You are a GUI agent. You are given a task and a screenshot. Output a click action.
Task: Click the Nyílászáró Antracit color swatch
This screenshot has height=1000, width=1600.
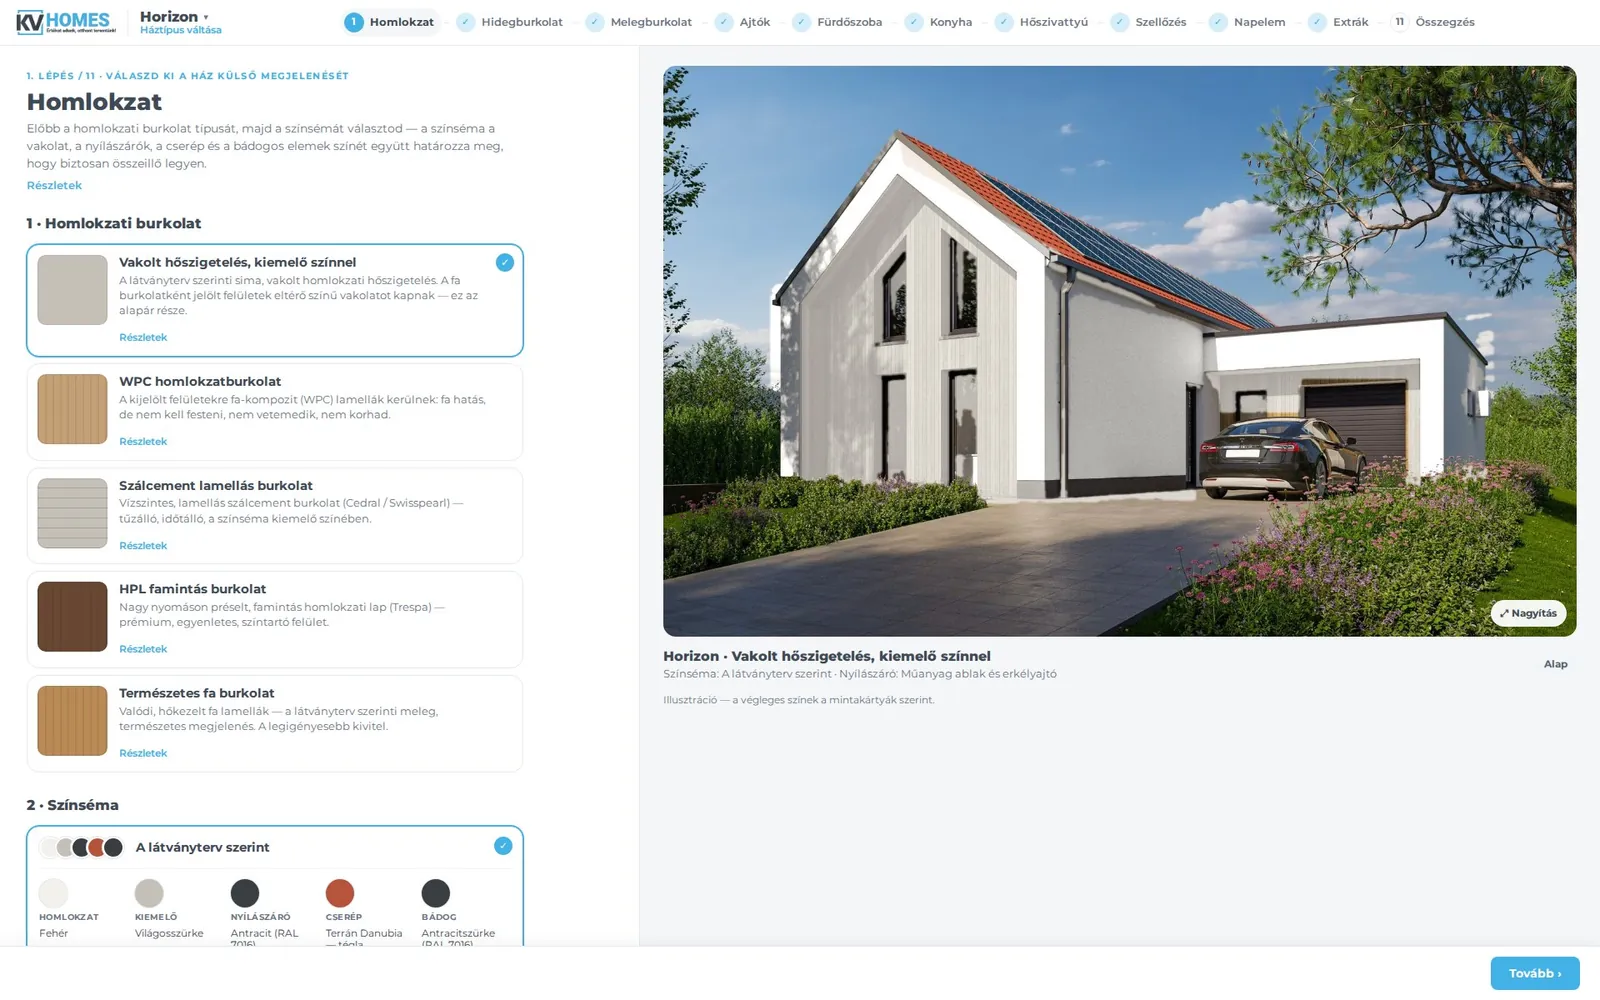tap(245, 893)
